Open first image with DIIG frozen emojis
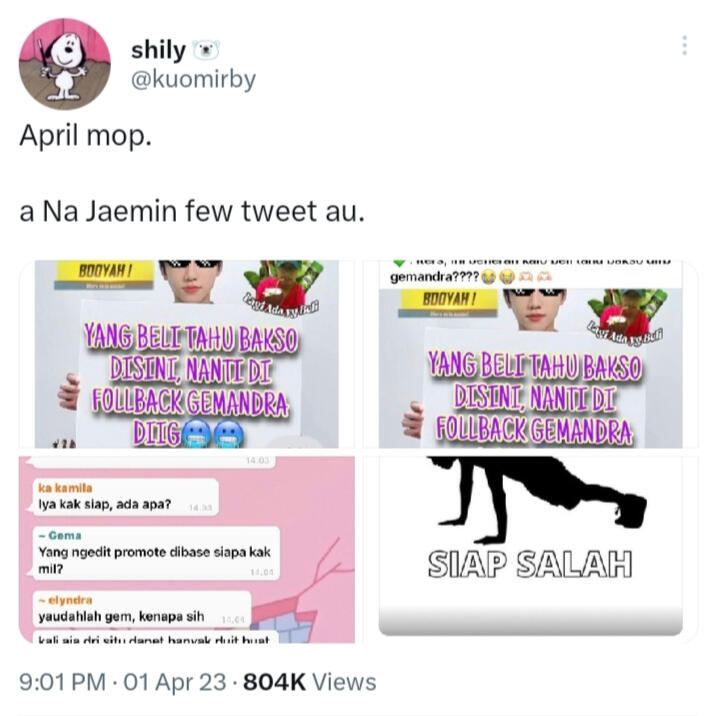Image resolution: width=716 pixels, height=716 pixels. click(x=187, y=354)
